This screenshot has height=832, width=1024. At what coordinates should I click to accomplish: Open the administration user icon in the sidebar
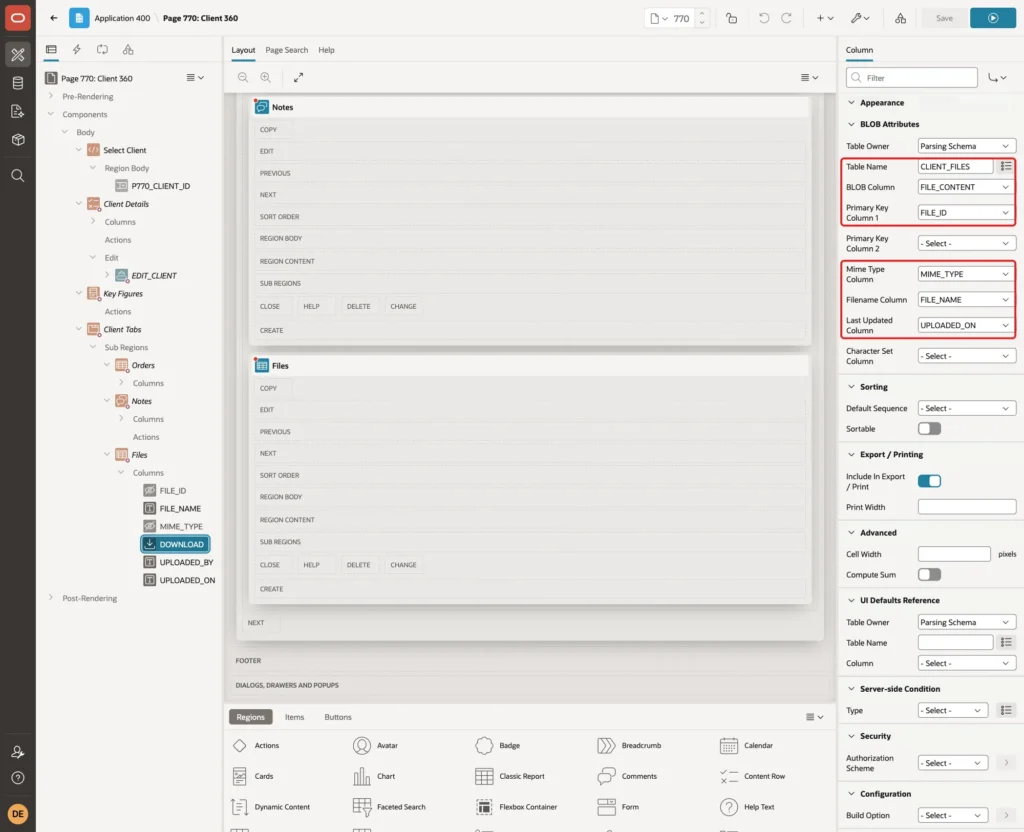pos(18,752)
